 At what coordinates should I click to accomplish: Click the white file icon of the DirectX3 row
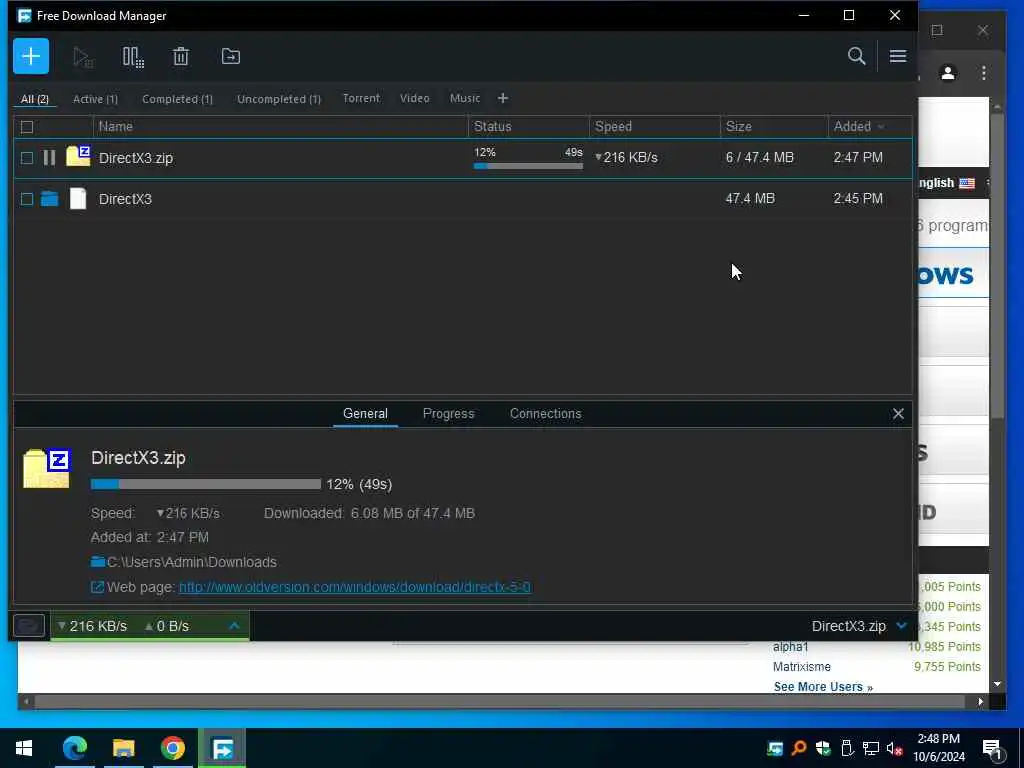point(78,199)
